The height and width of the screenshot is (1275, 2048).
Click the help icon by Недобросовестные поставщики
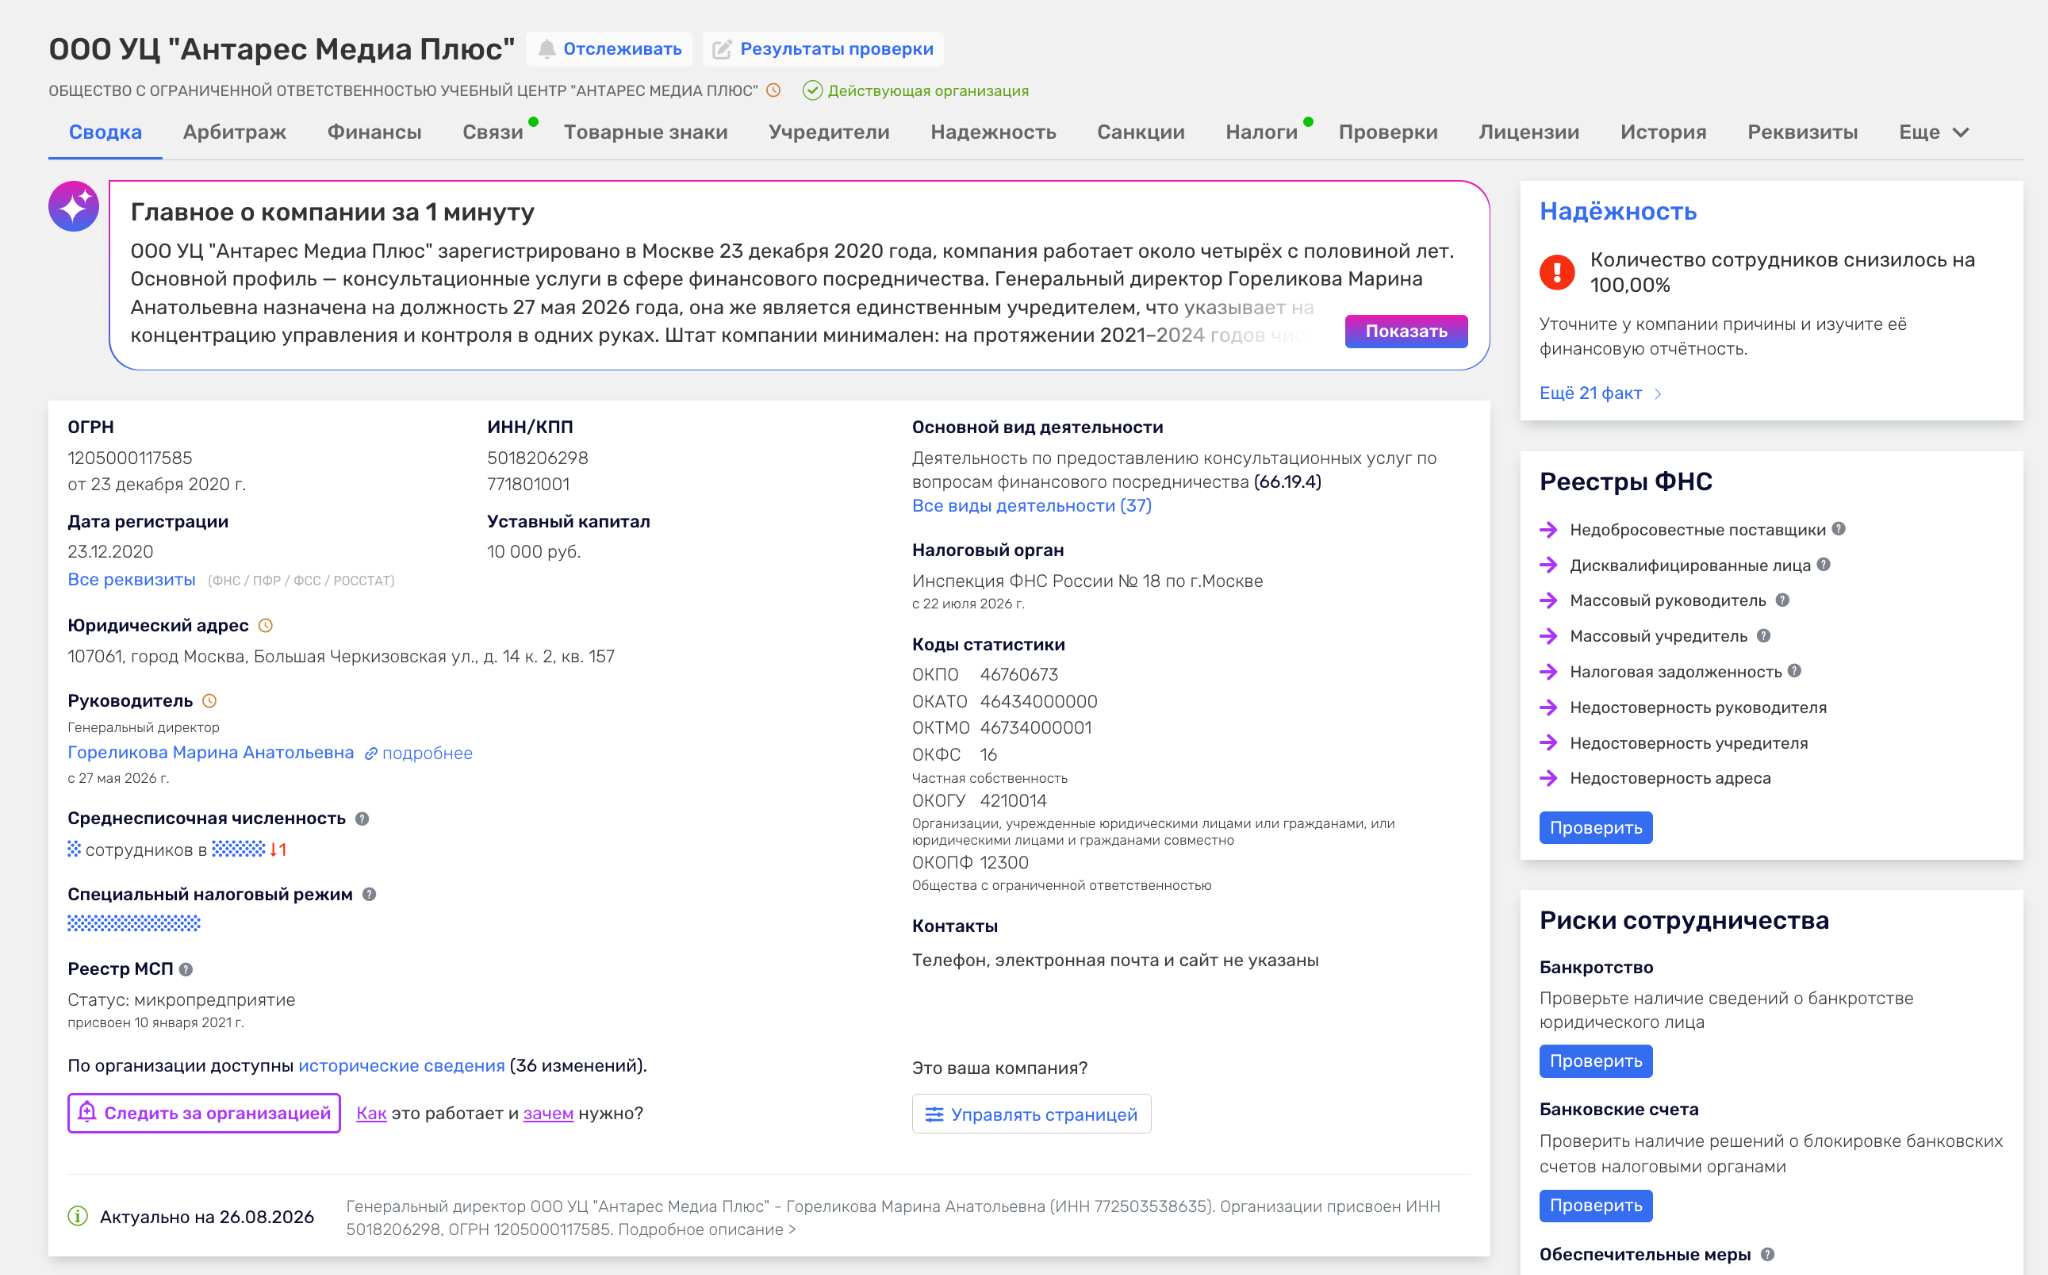1839,529
